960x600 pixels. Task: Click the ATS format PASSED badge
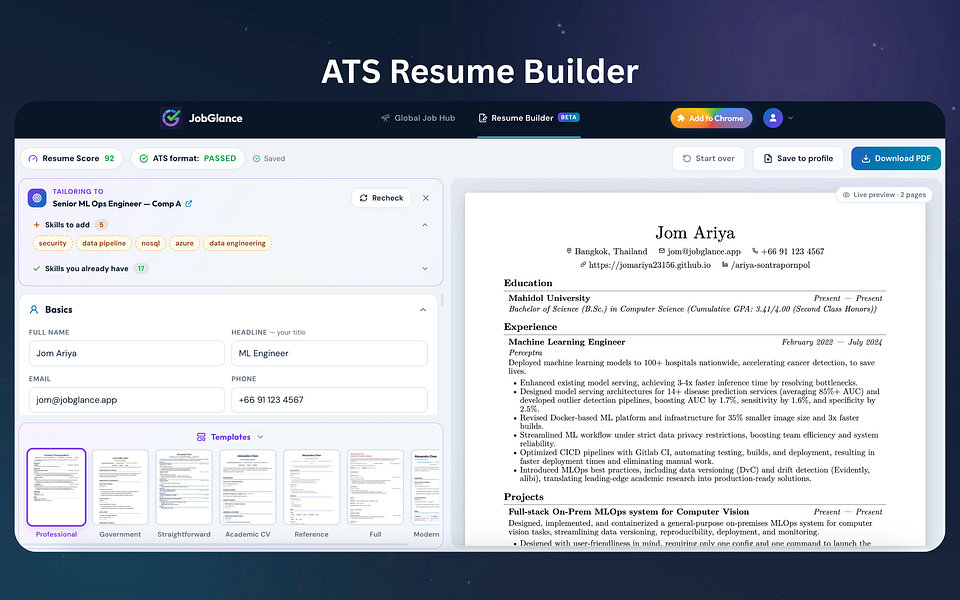tap(187, 159)
